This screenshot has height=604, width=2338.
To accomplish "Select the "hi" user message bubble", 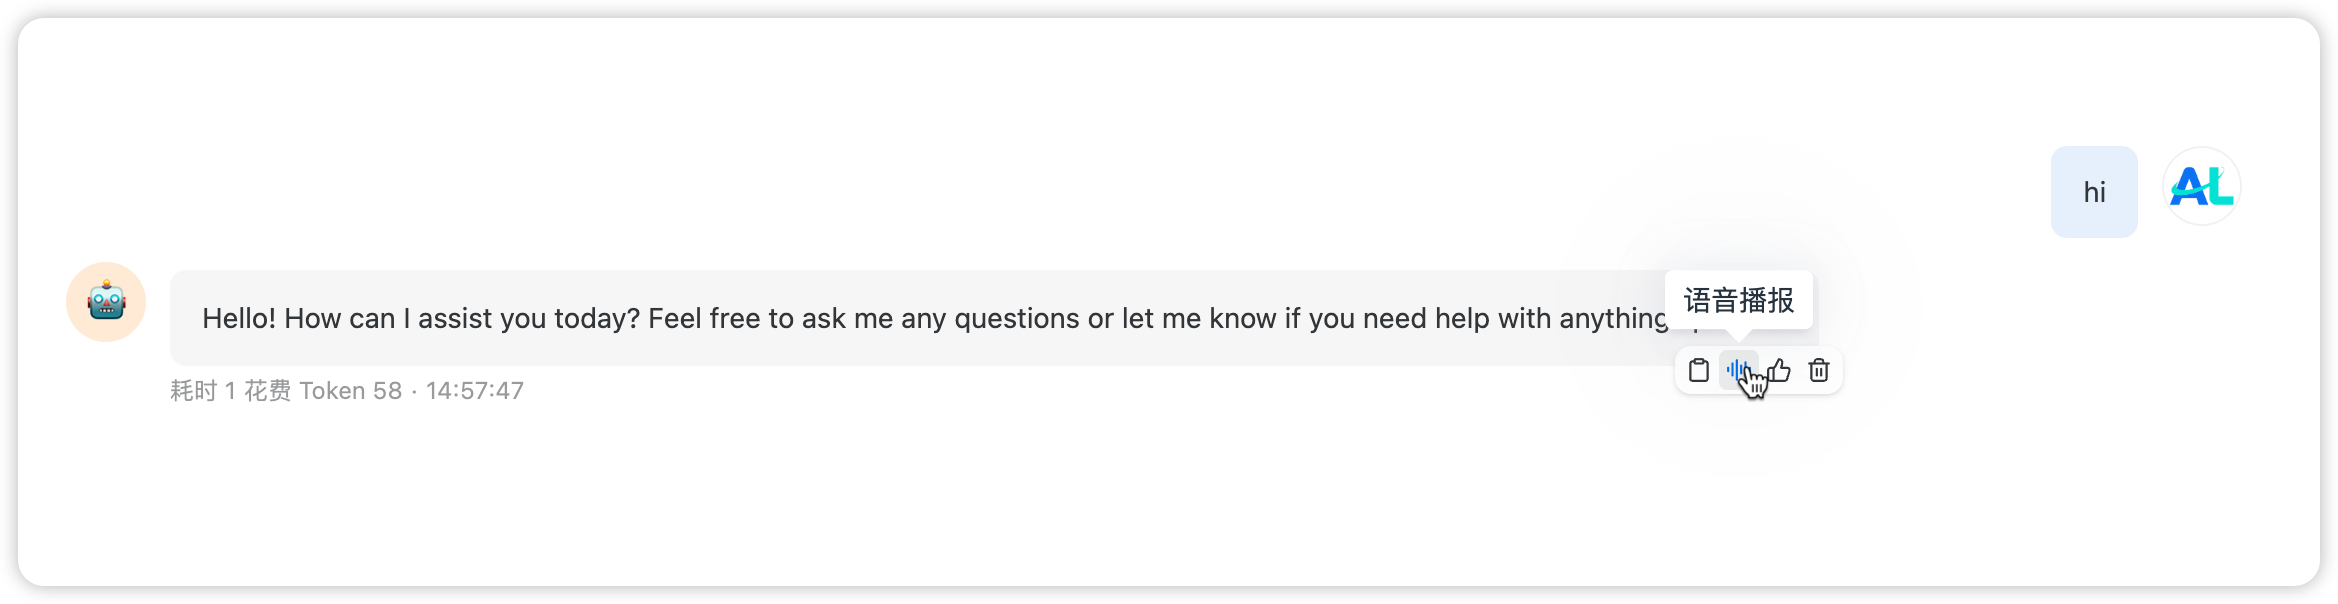I will pos(2093,192).
